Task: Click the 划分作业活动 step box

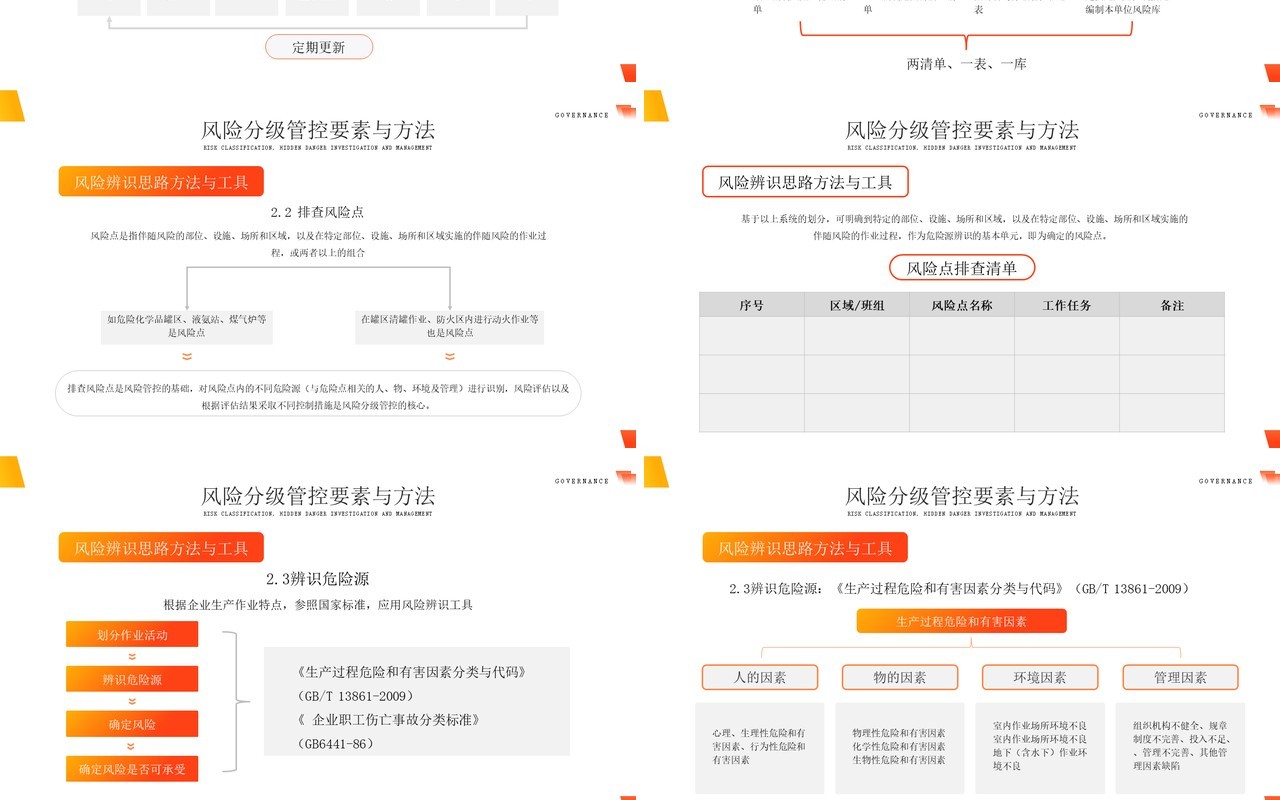Action: pos(132,635)
